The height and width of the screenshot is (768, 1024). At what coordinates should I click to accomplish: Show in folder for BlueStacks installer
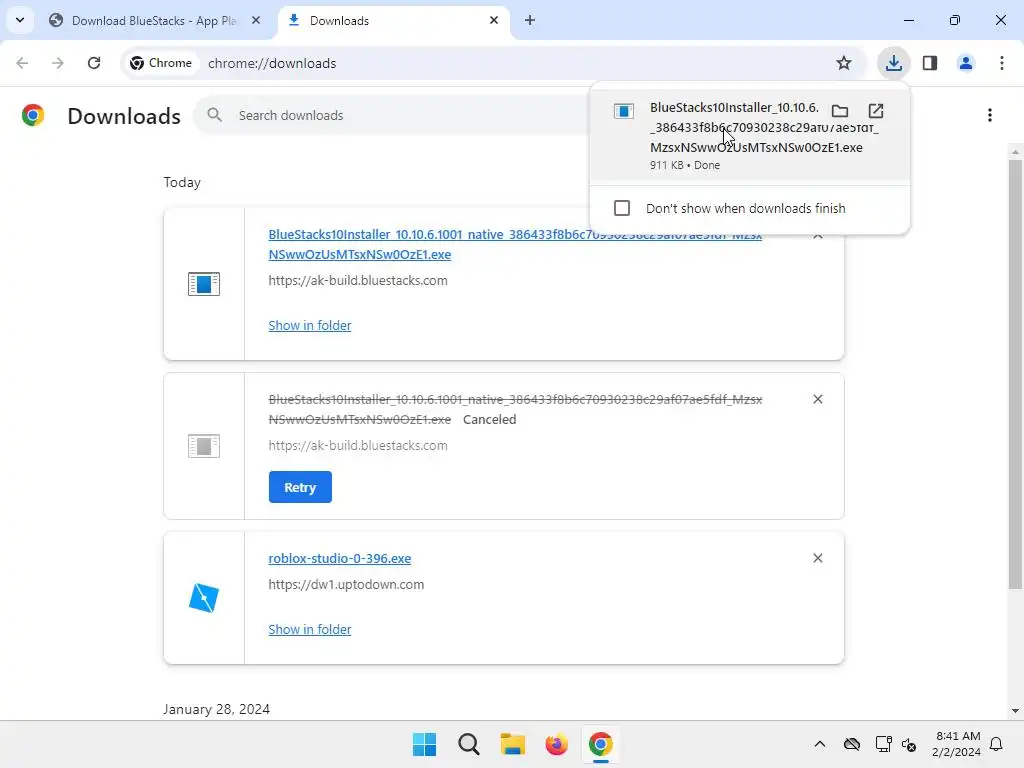[x=310, y=325]
